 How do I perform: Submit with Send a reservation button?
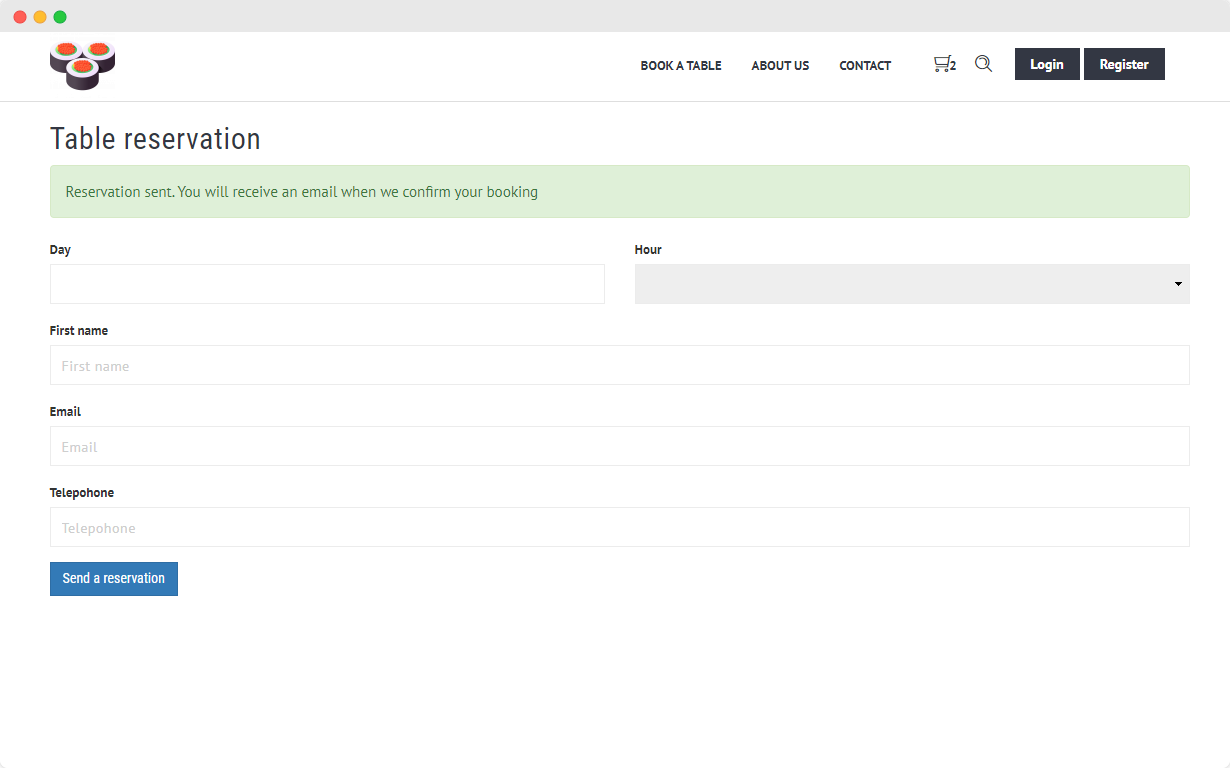click(114, 579)
